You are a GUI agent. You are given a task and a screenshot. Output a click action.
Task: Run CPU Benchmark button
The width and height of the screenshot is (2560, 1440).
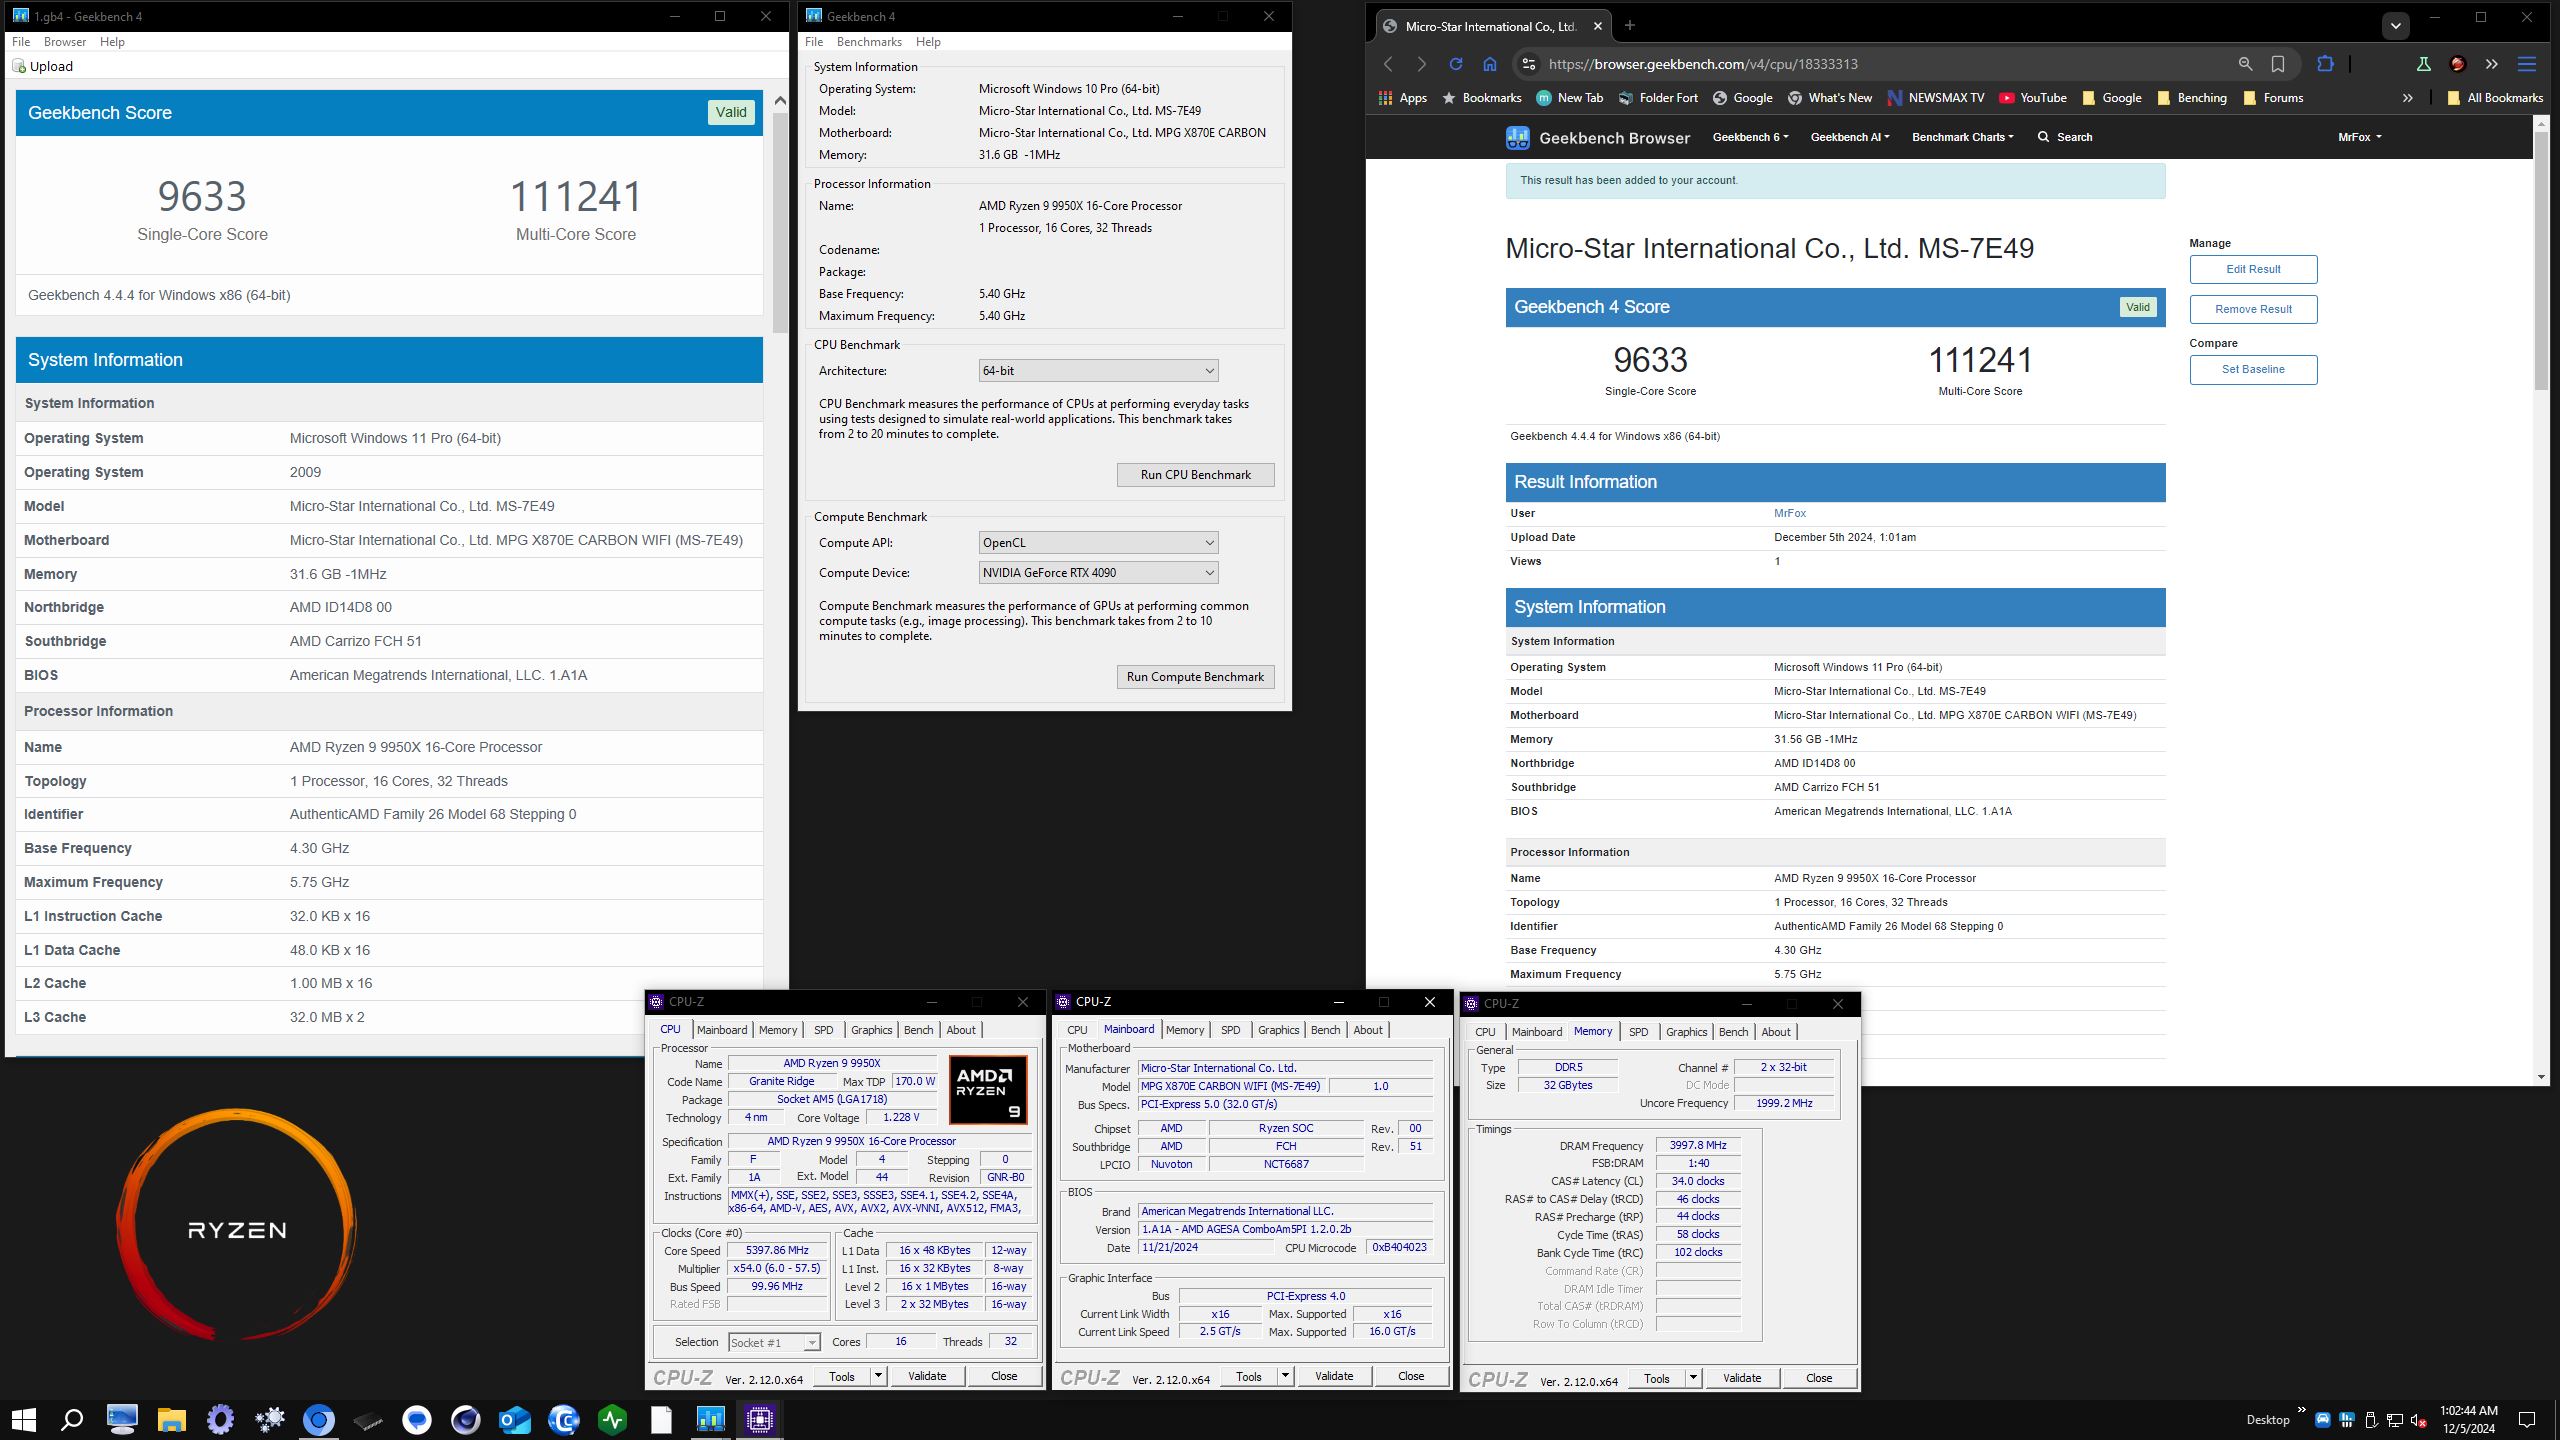click(x=1196, y=475)
